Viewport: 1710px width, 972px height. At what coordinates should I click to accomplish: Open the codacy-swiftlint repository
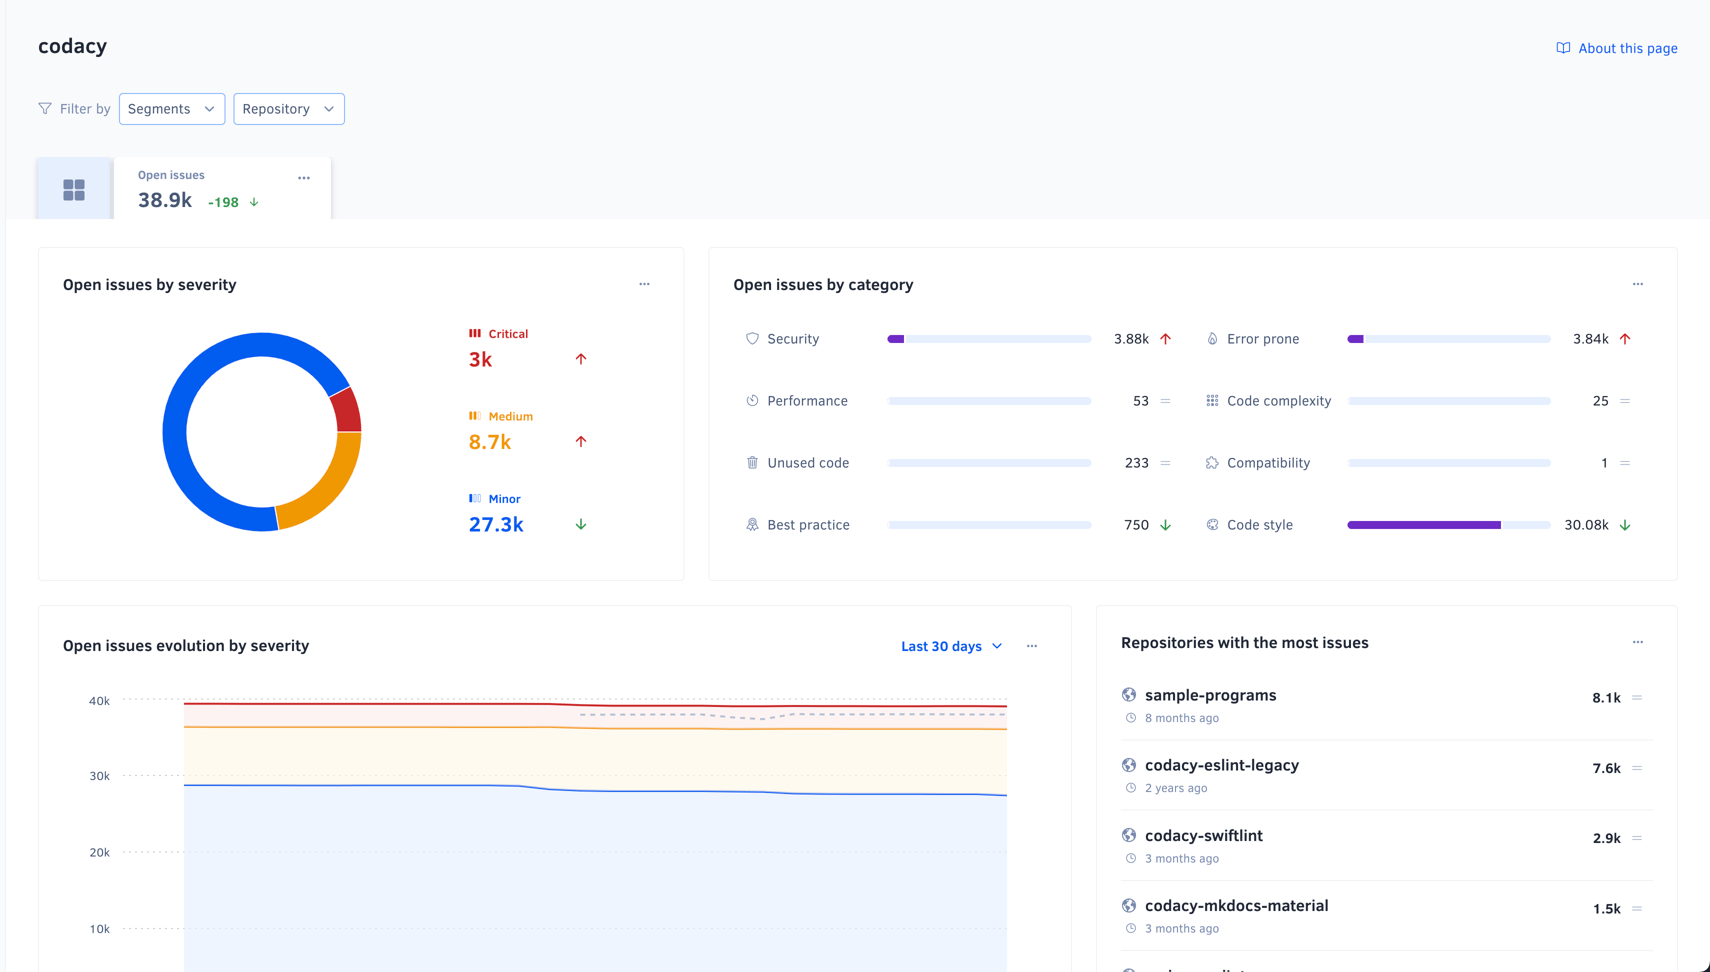[1204, 836]
